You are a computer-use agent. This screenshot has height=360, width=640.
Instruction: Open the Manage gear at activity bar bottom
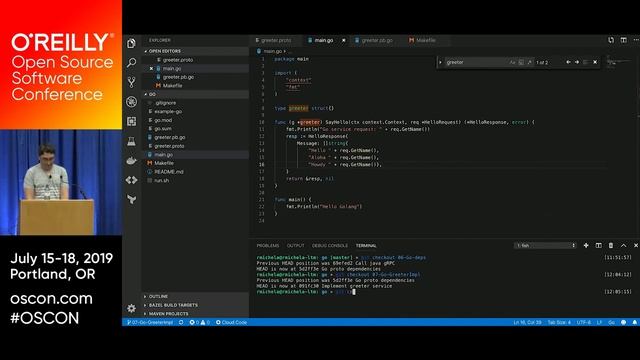[131, 308]
